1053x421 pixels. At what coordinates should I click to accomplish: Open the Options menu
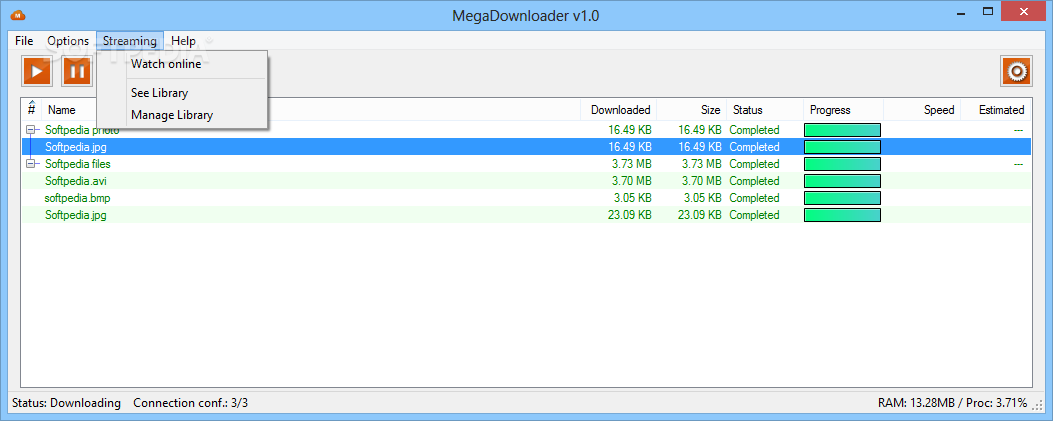pyautogui.click(x=68, y=41)
